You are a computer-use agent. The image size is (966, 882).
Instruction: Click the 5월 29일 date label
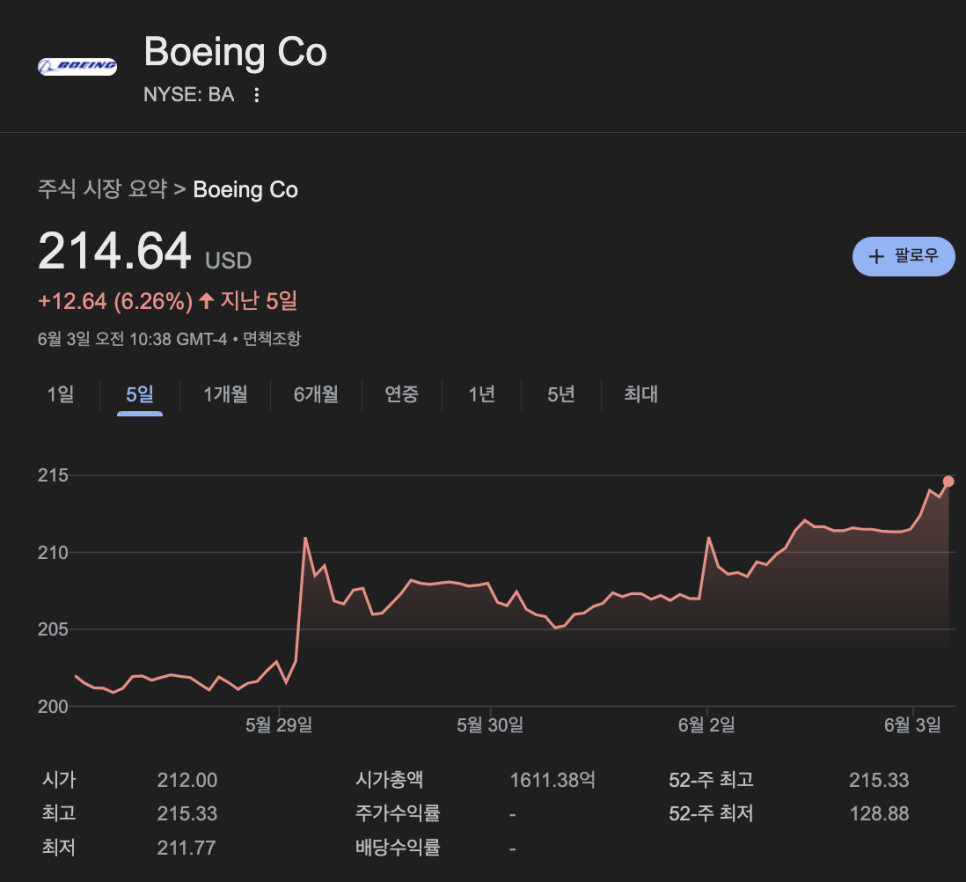[x=279, y=725]
